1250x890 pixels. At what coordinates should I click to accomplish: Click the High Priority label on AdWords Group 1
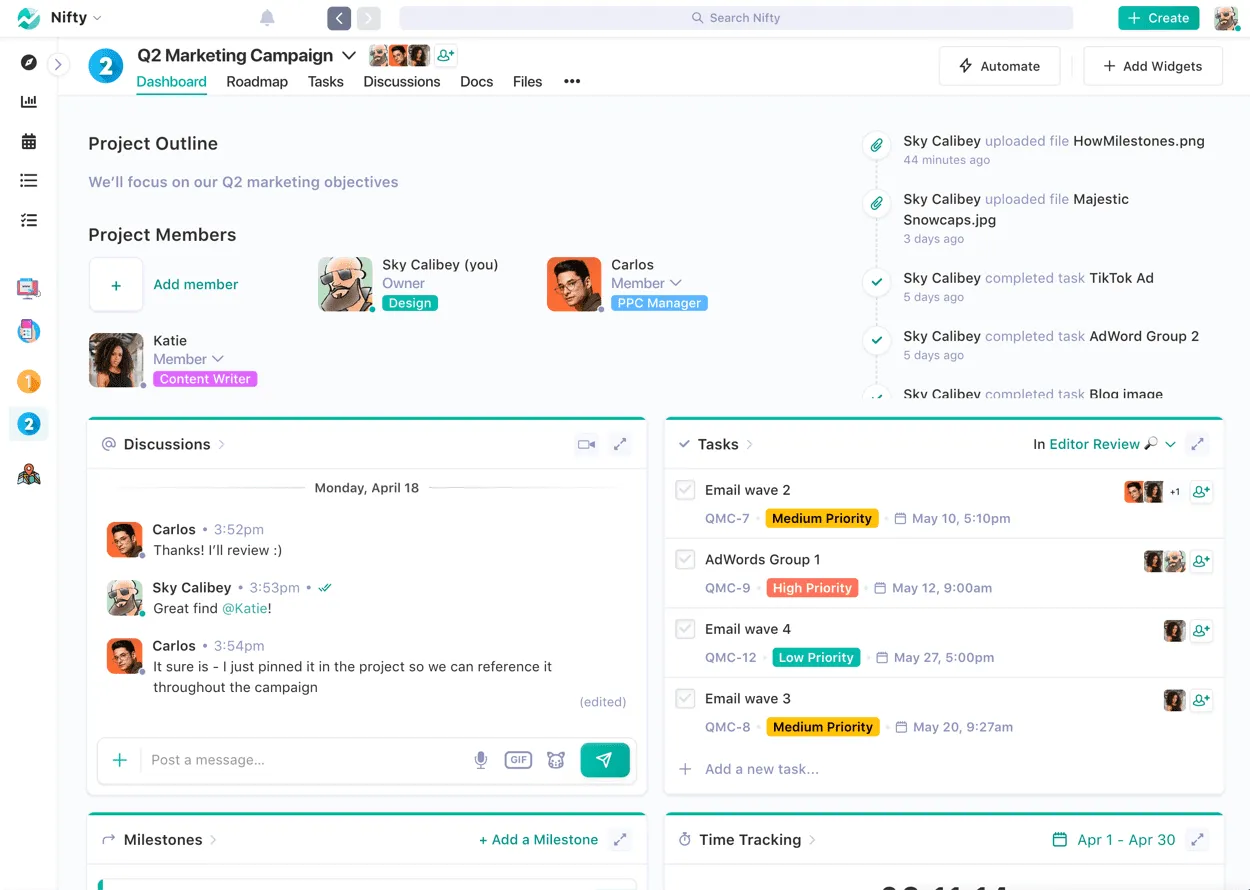[812, 588]
